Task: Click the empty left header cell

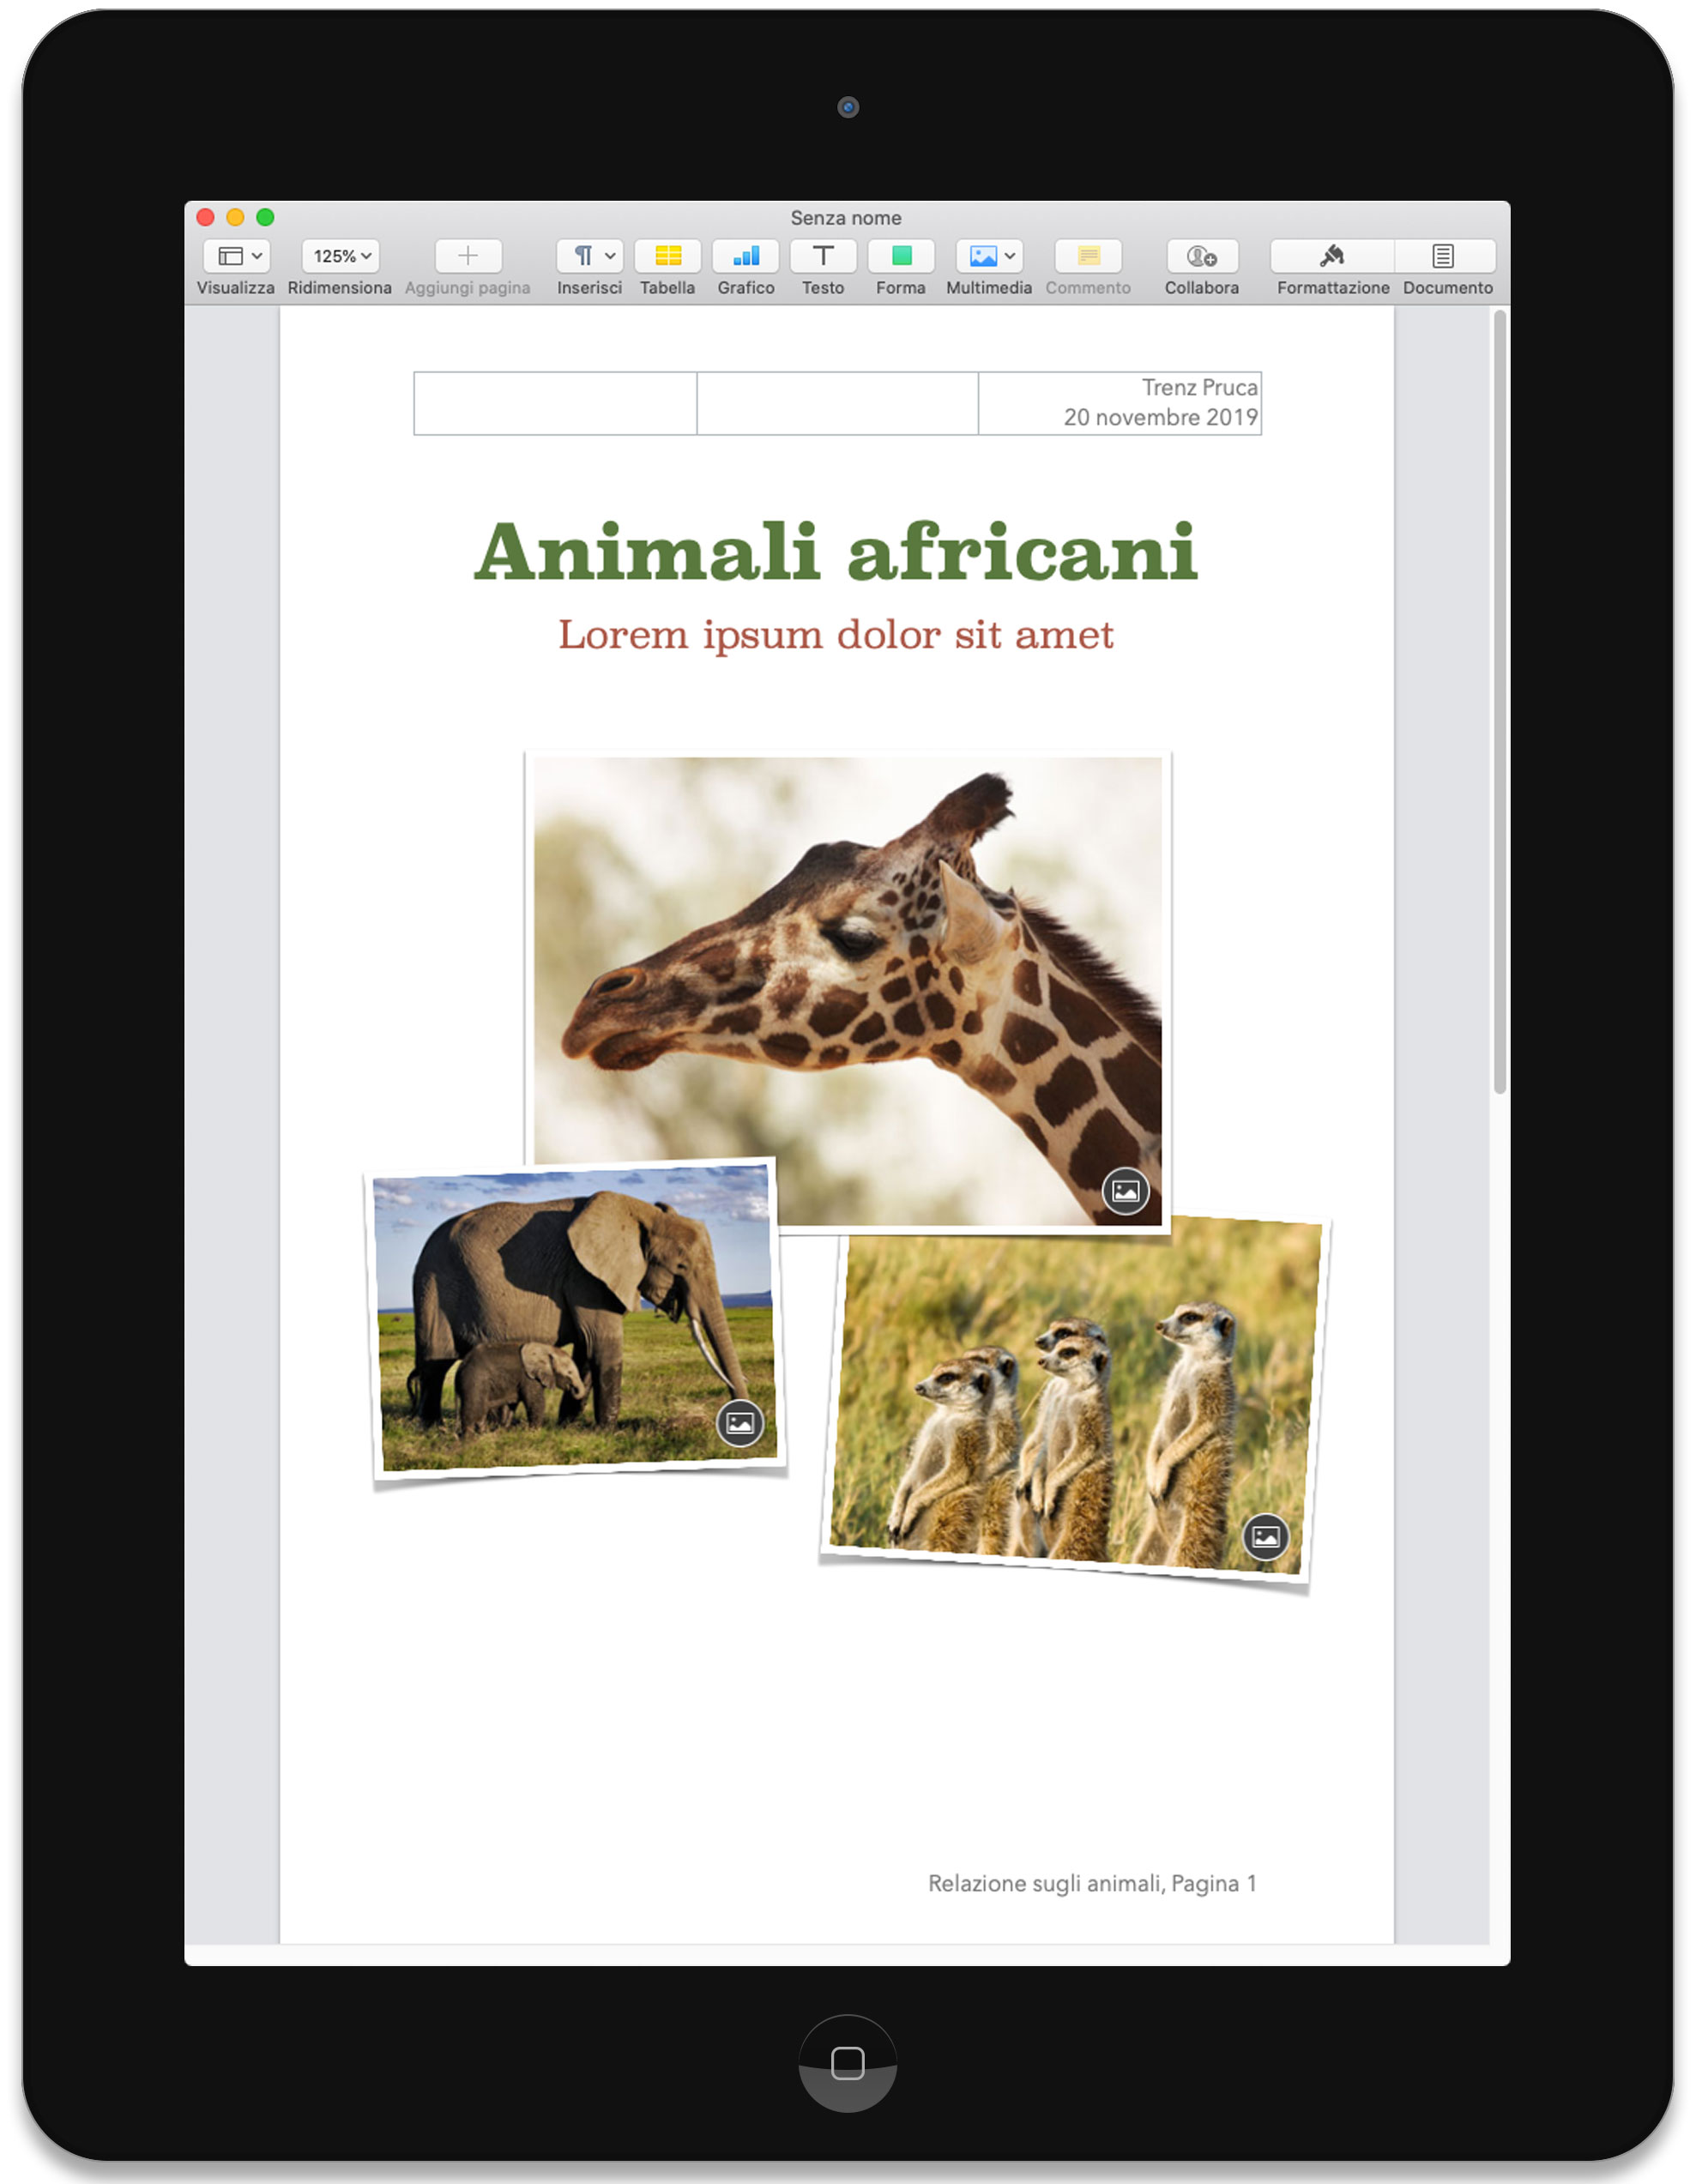Action: (x=555, y=403)
